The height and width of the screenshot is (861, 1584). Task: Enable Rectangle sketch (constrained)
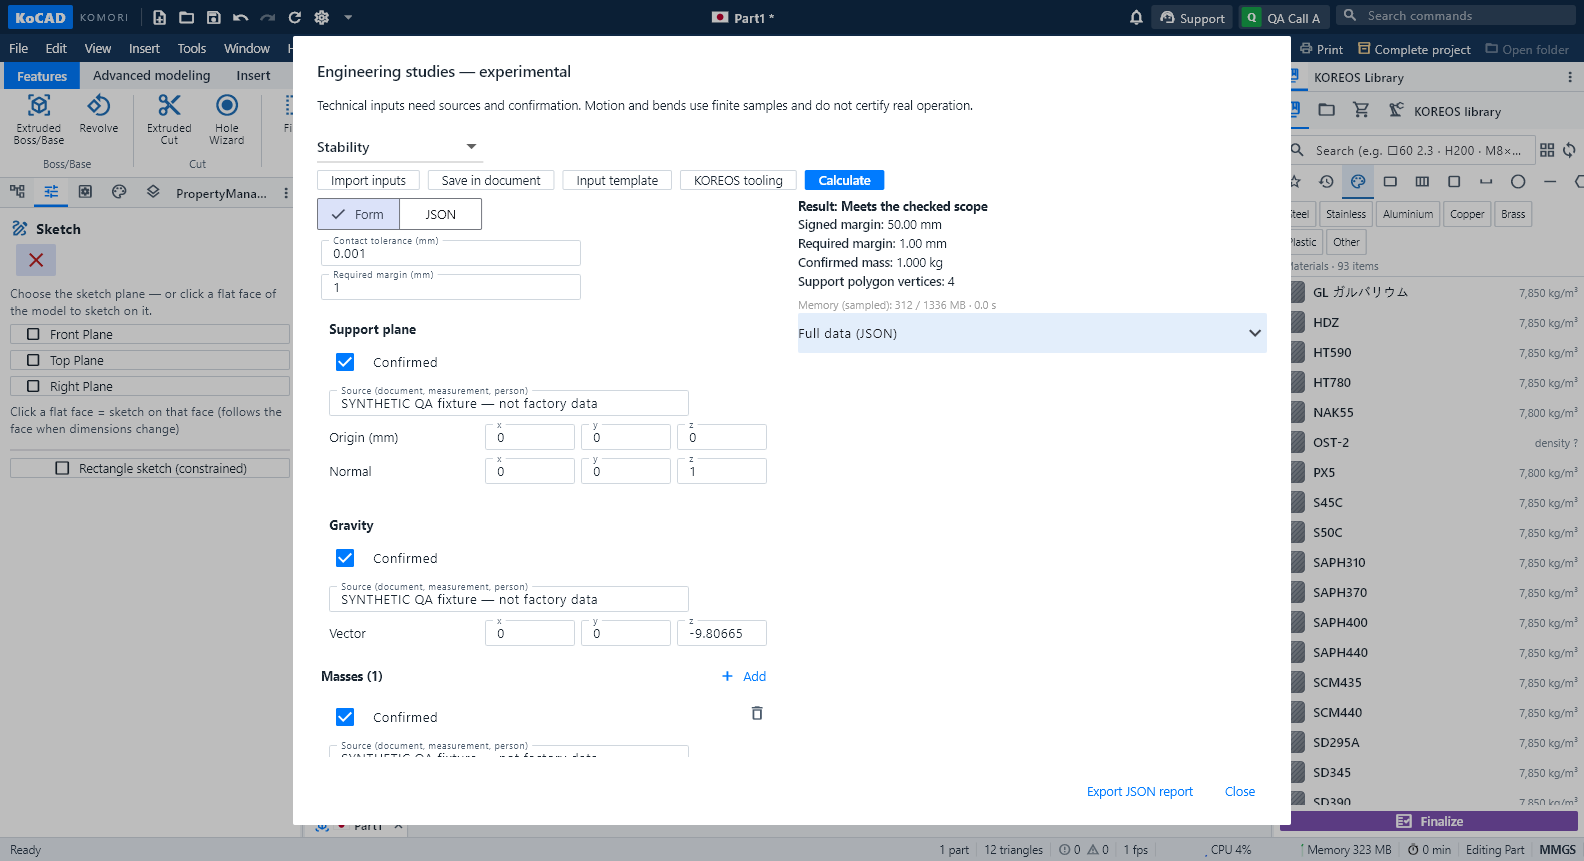tap(150, 468)
